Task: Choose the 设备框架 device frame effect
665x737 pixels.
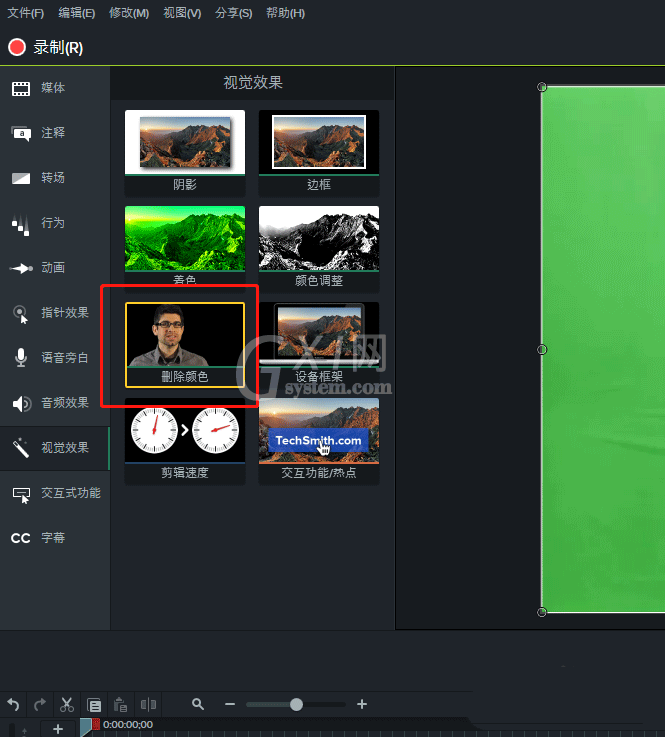Action: 319,345
